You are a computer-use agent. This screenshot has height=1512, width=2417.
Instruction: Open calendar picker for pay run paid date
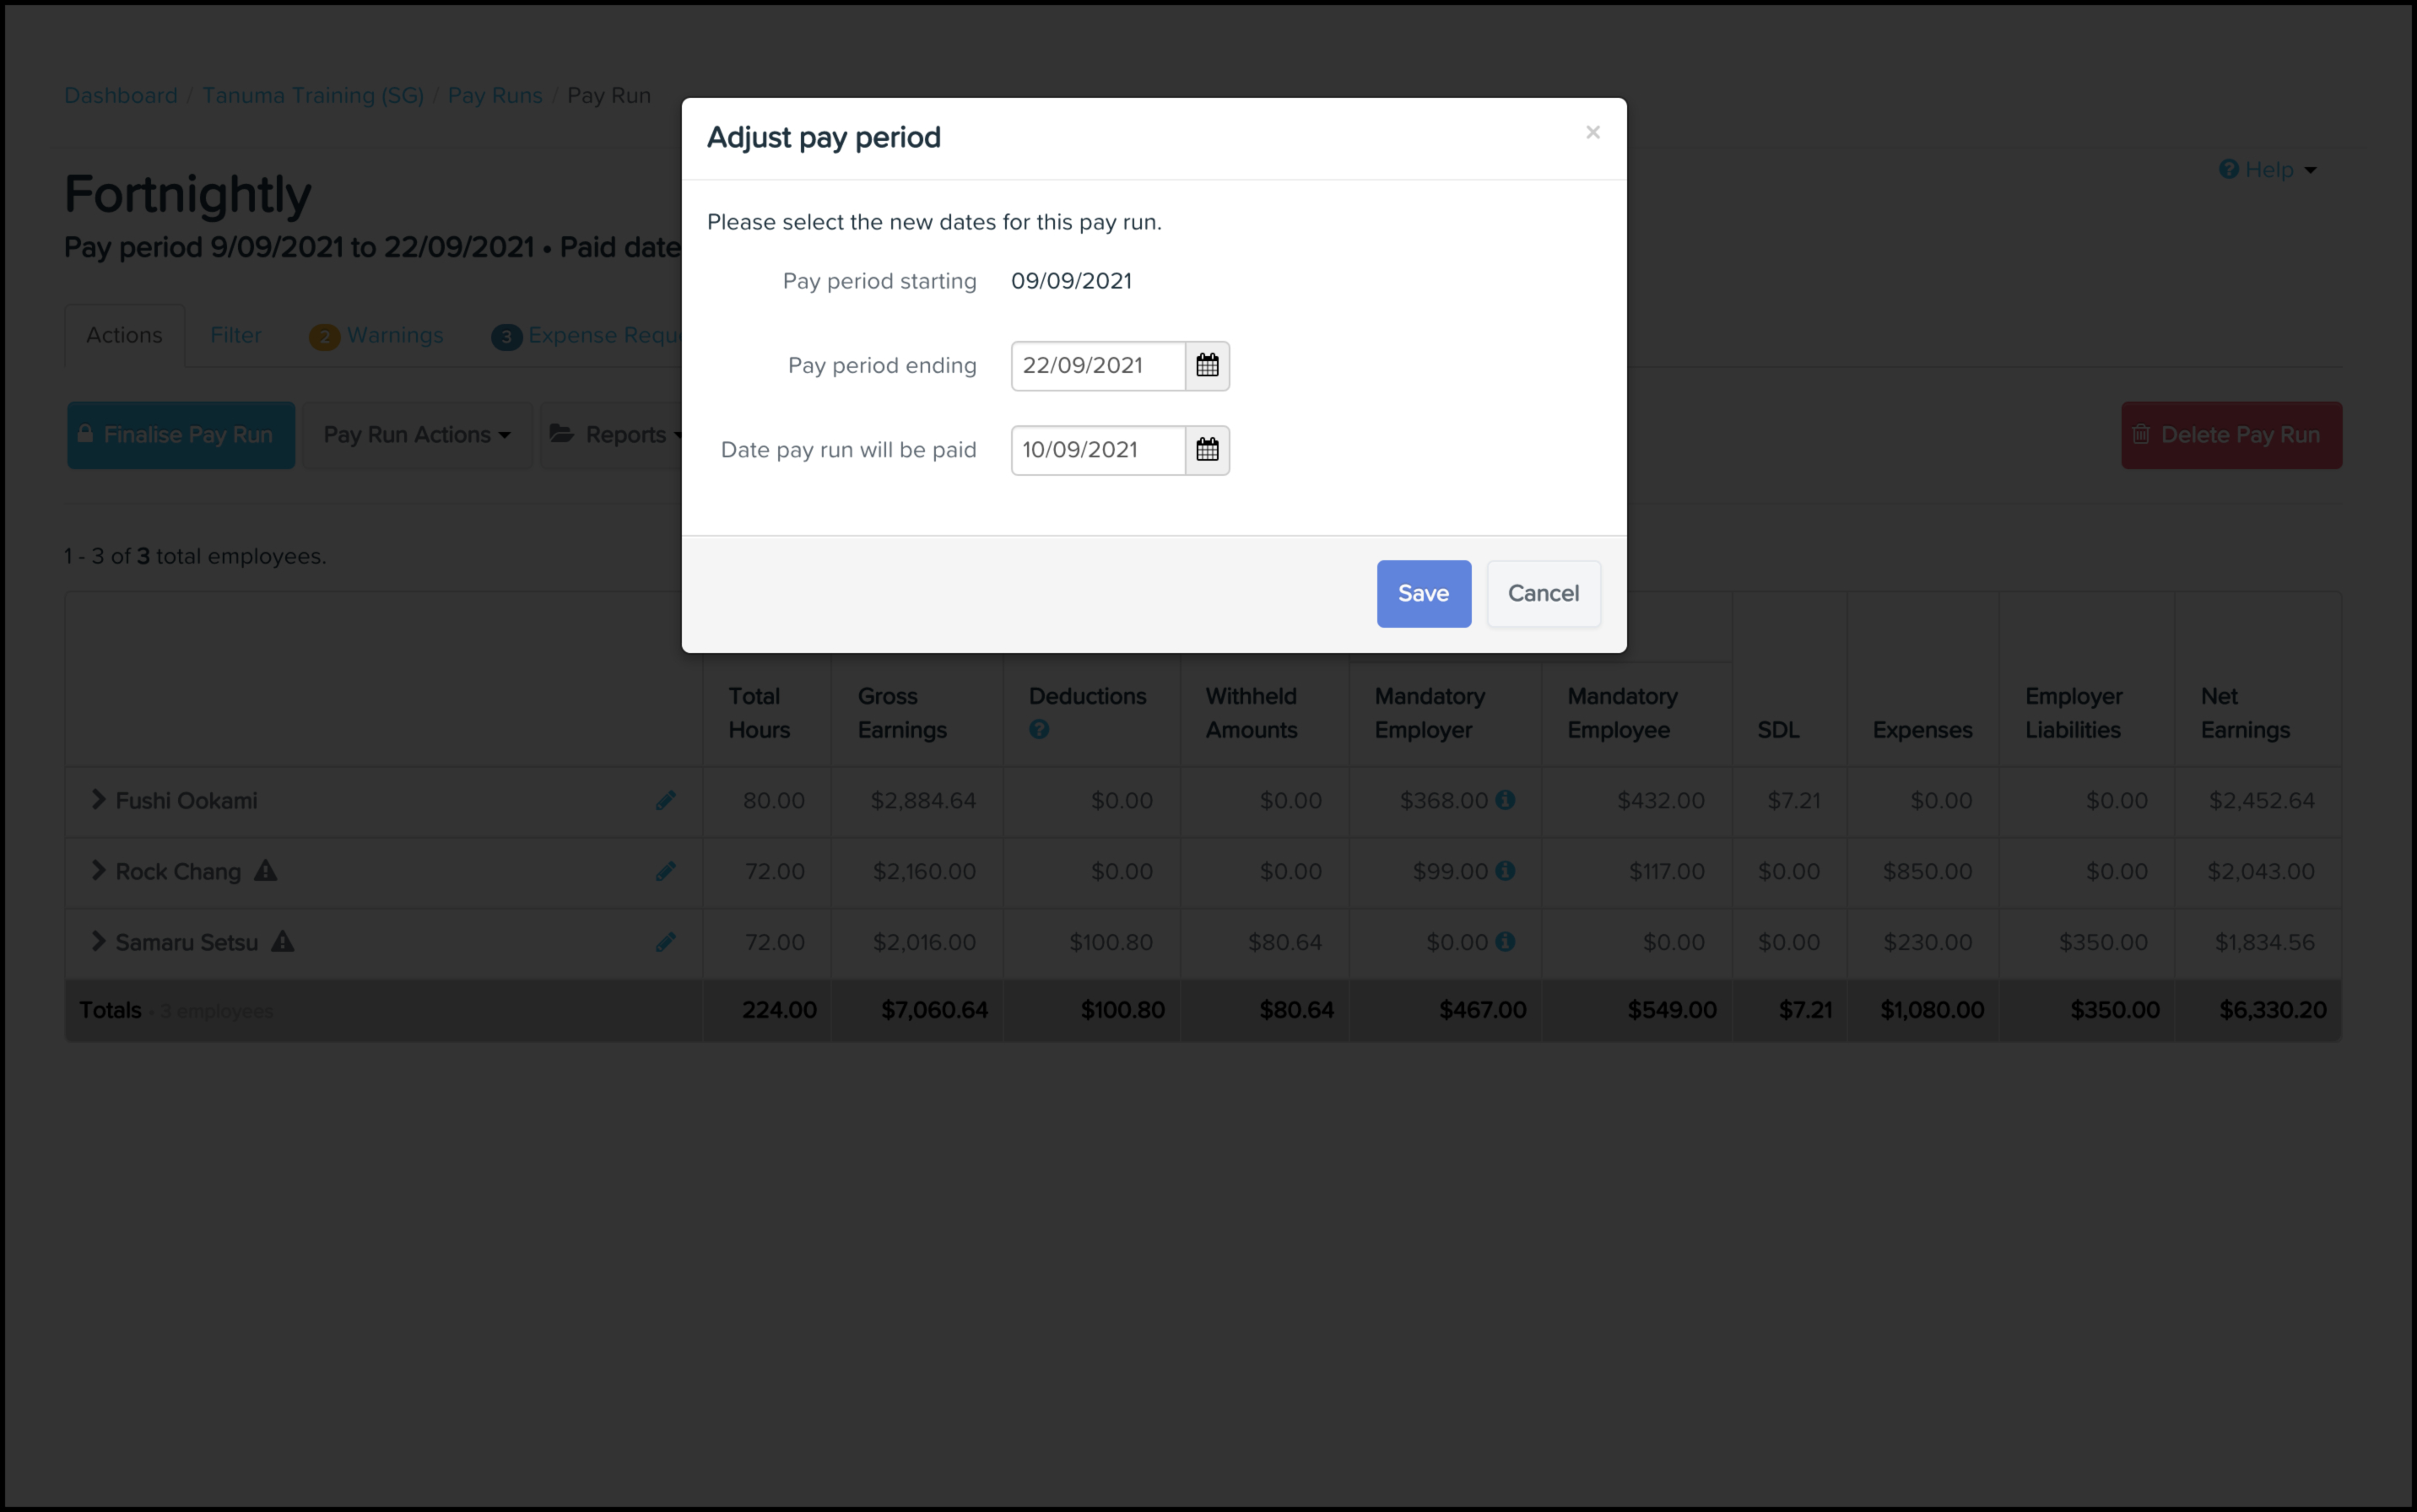[x=1207, y=450]
